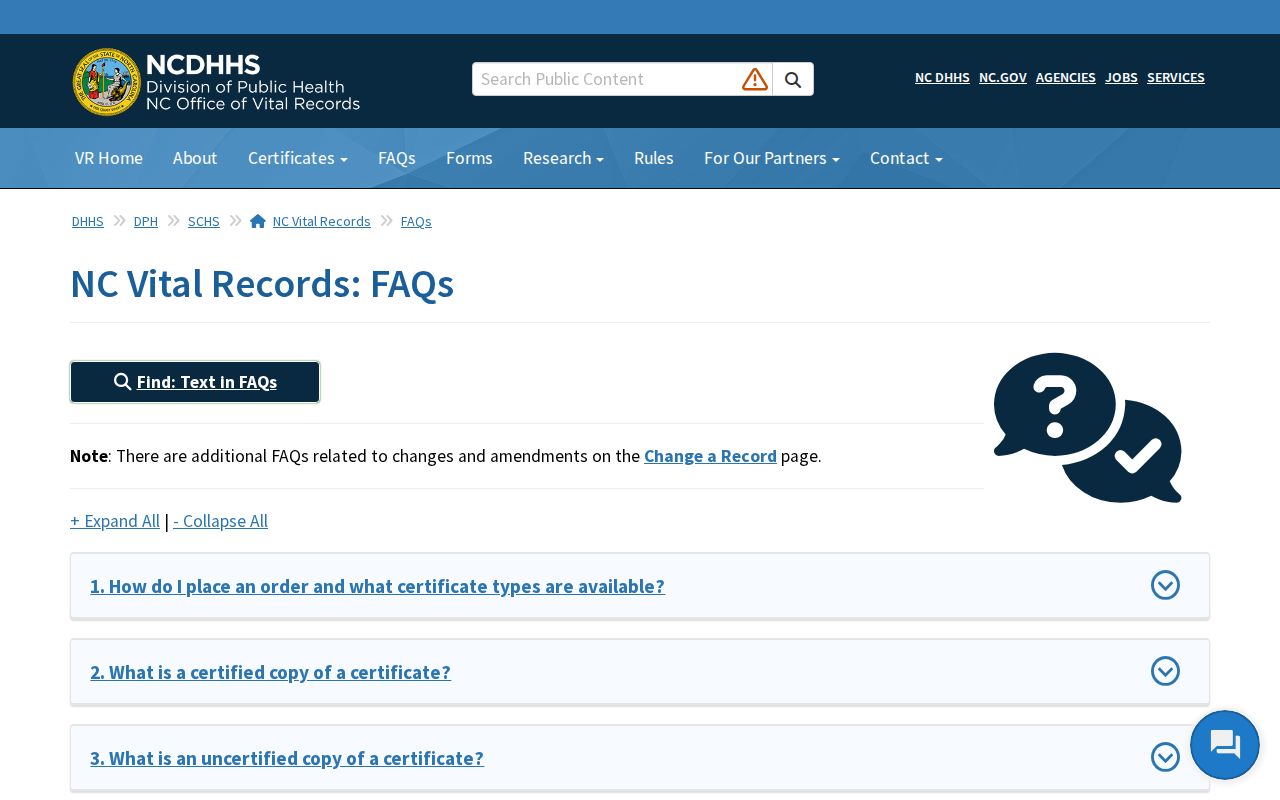The height and width of the screenshot is (800, 1280).
Task: Click the warning triangle icon in search box
Action: pos(755,79)
